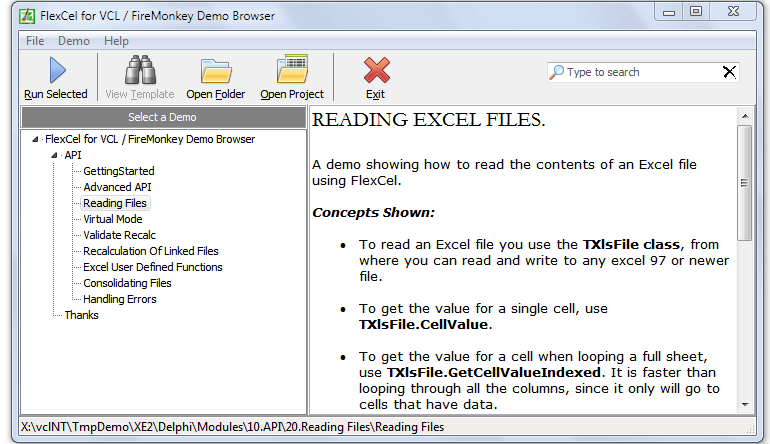
Task: Click the description scrollbar up arrow
Action: click(x=745, y=116)
